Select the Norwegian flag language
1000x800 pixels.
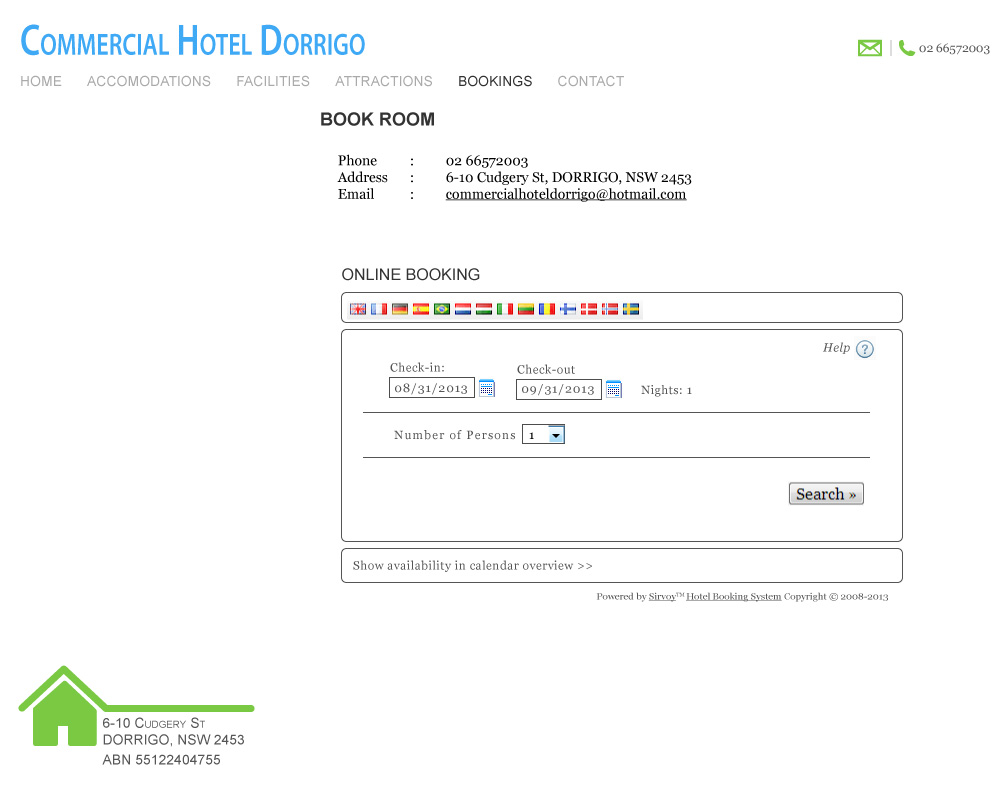610,309
